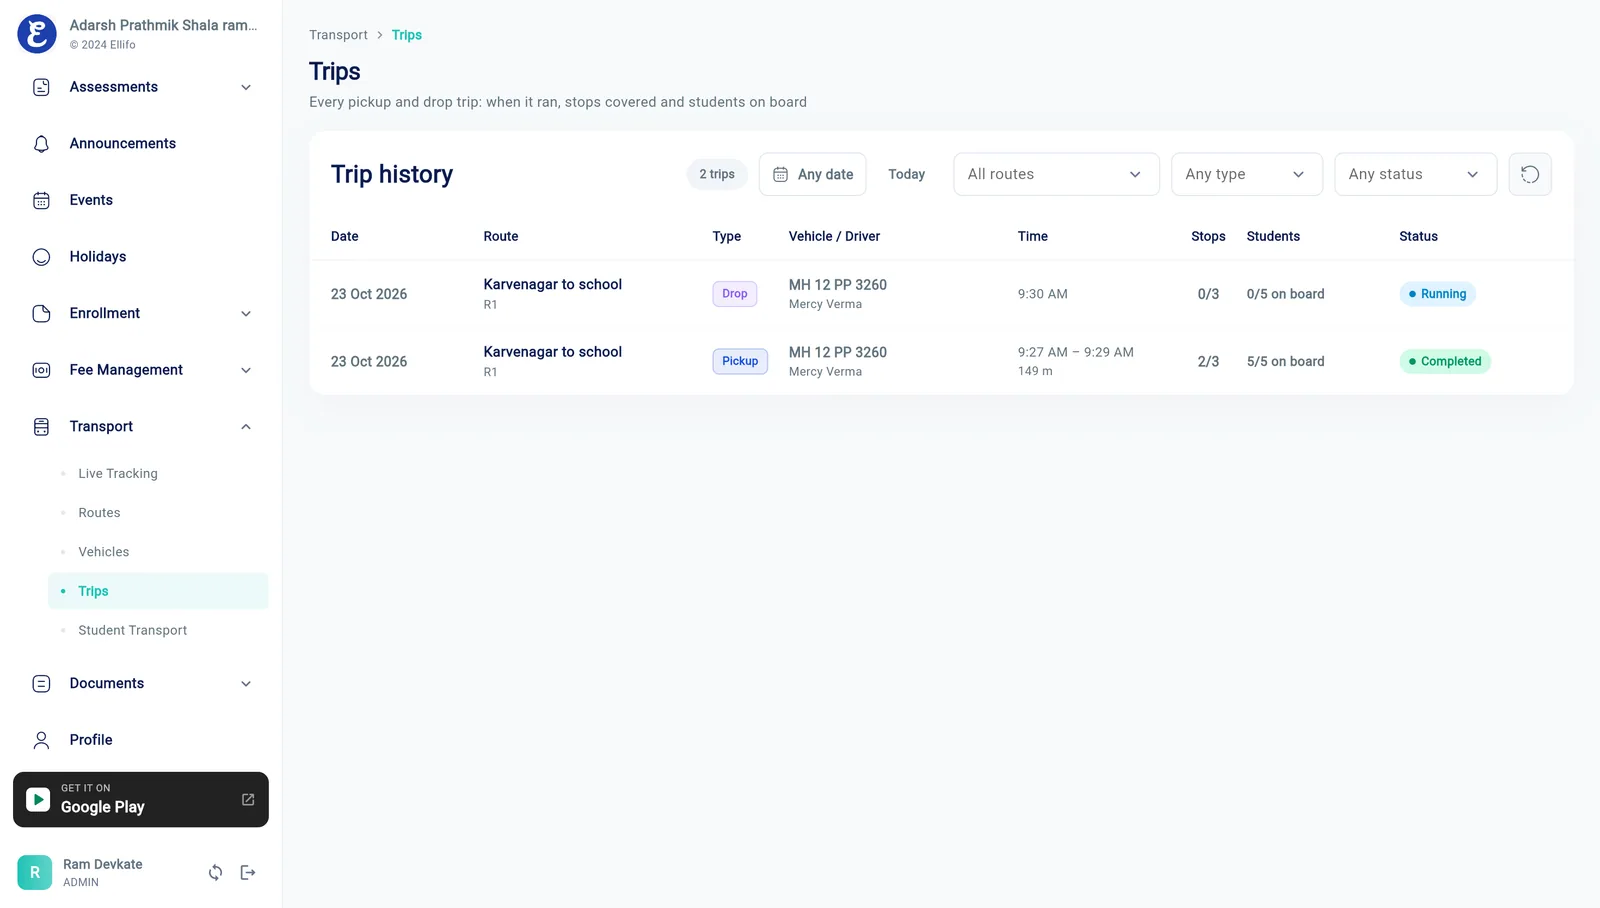Click the Assessments sidebar icon
The image size is (1600, 908).
point(41,87)
